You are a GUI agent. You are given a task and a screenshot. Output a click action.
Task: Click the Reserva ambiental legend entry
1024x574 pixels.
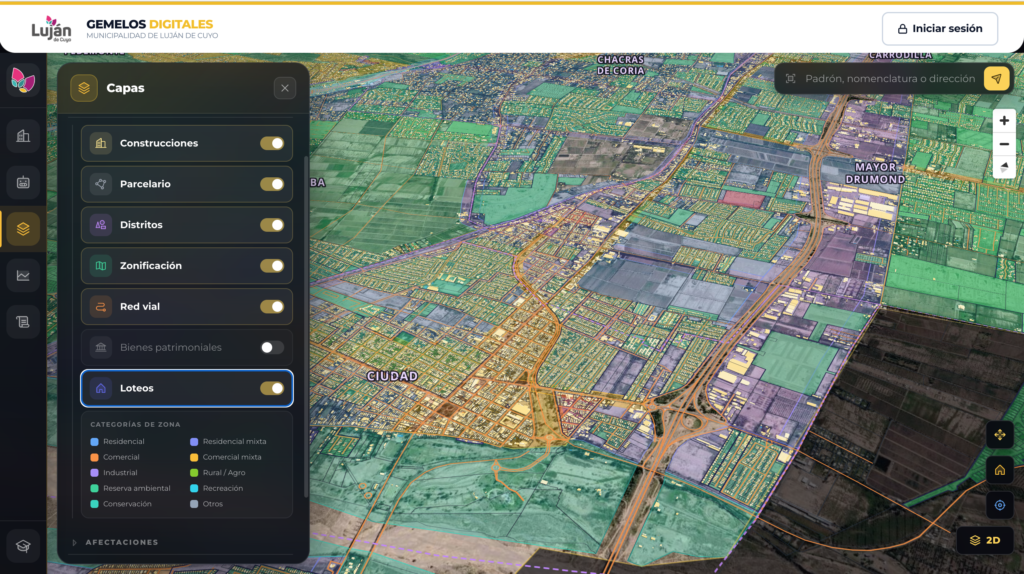[x=131, y=488]
